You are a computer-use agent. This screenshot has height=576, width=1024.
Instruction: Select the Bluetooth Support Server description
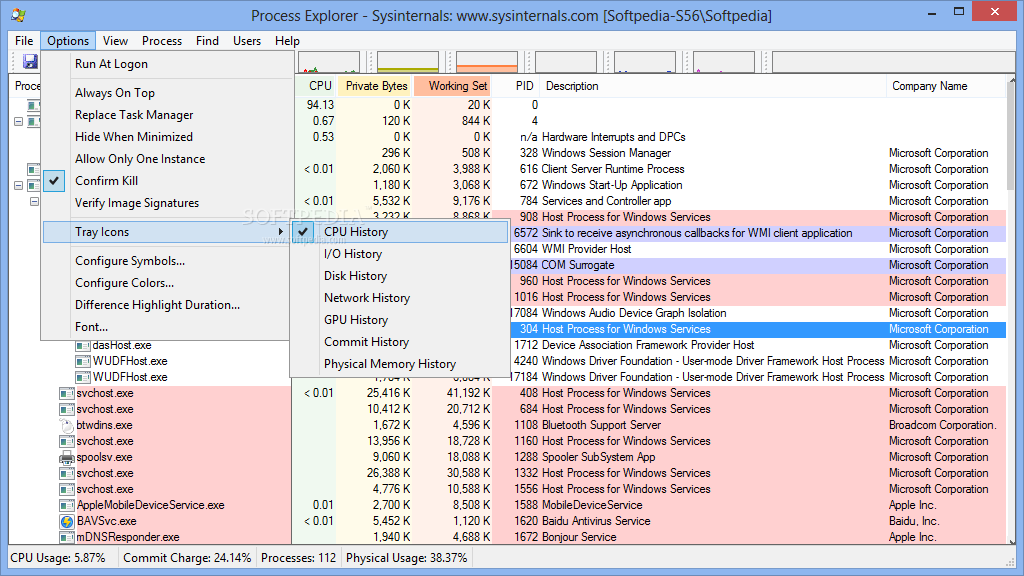[x=601, y=425]
